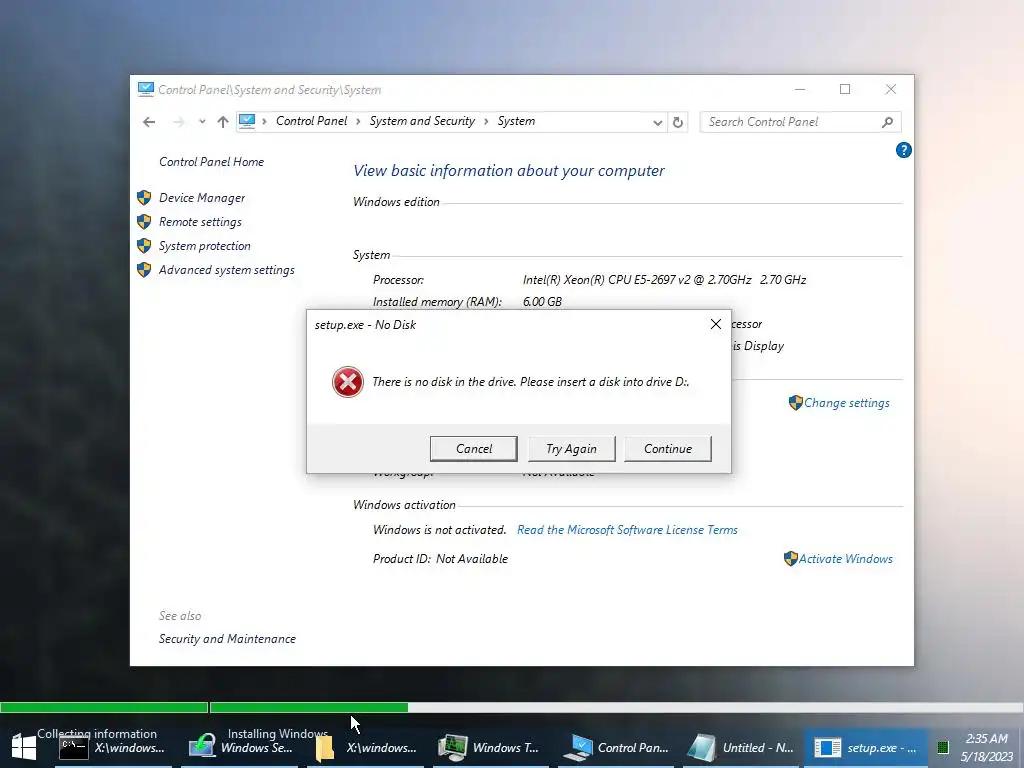Image resolution: width=1024 pixels, height=768 pixels.
Task: Refresh the Control Panel System page
Action: pyautogui.click(x=678, y=122)
